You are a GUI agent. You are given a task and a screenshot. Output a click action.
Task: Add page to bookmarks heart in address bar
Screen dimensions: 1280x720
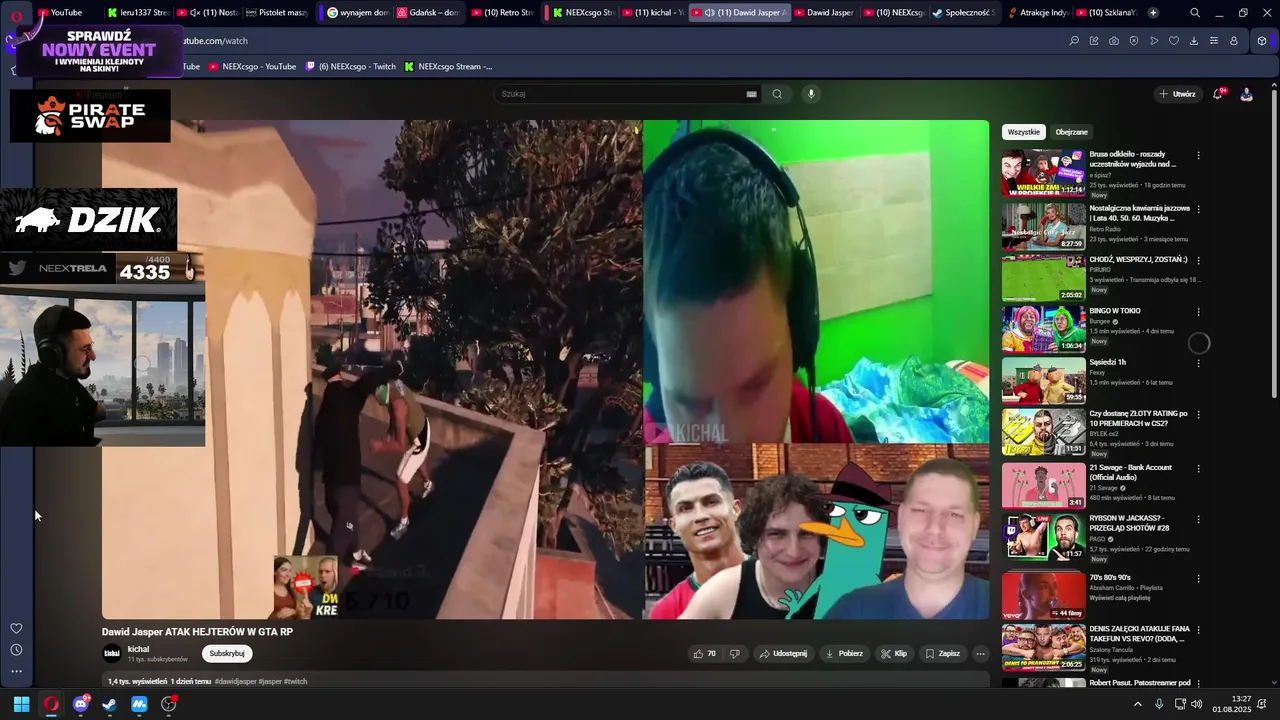pyautogui.click(x=1174, y=41)
